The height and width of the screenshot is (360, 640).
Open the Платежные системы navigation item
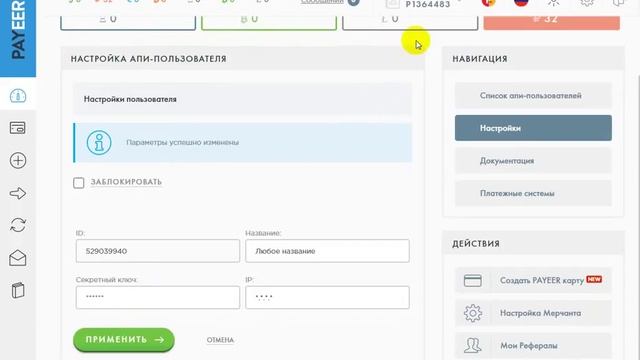coord(533,193)
